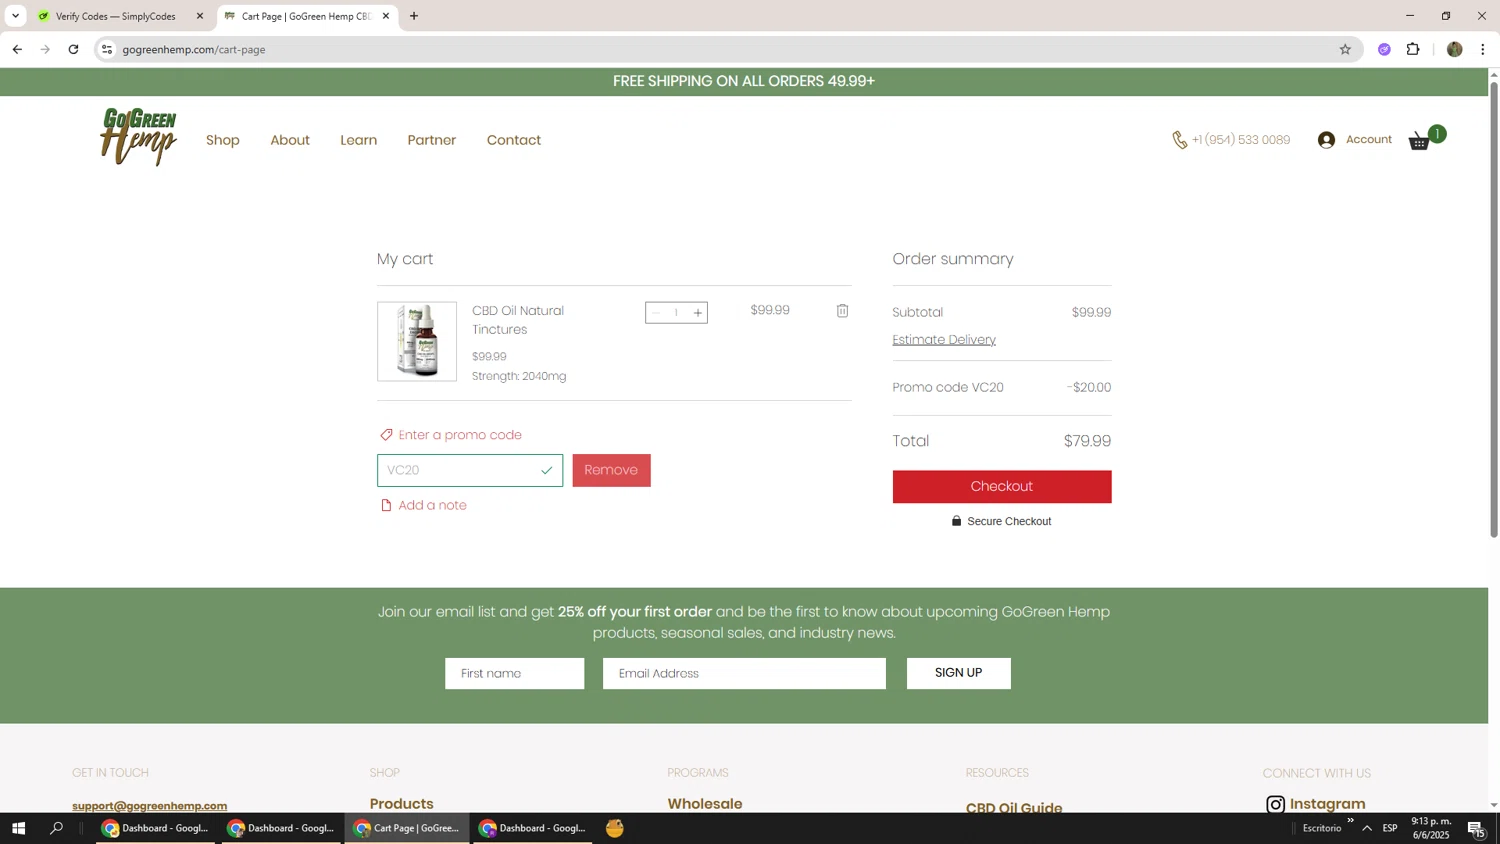Click the phone number +1 (954) 533 0089
This screenshot has height=844, width=1500.
pyautogui.click(x=1241, y=140)
